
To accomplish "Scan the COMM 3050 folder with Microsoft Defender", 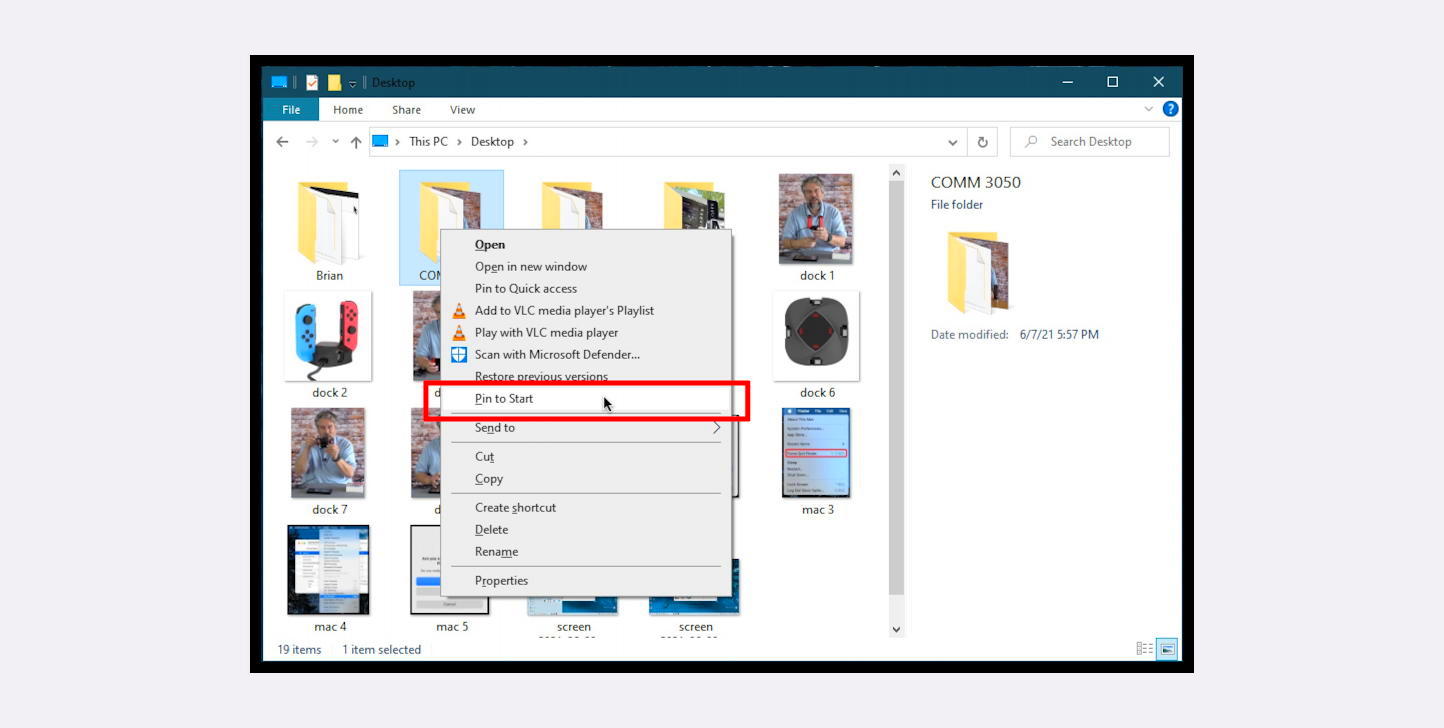I will (555, 354).
